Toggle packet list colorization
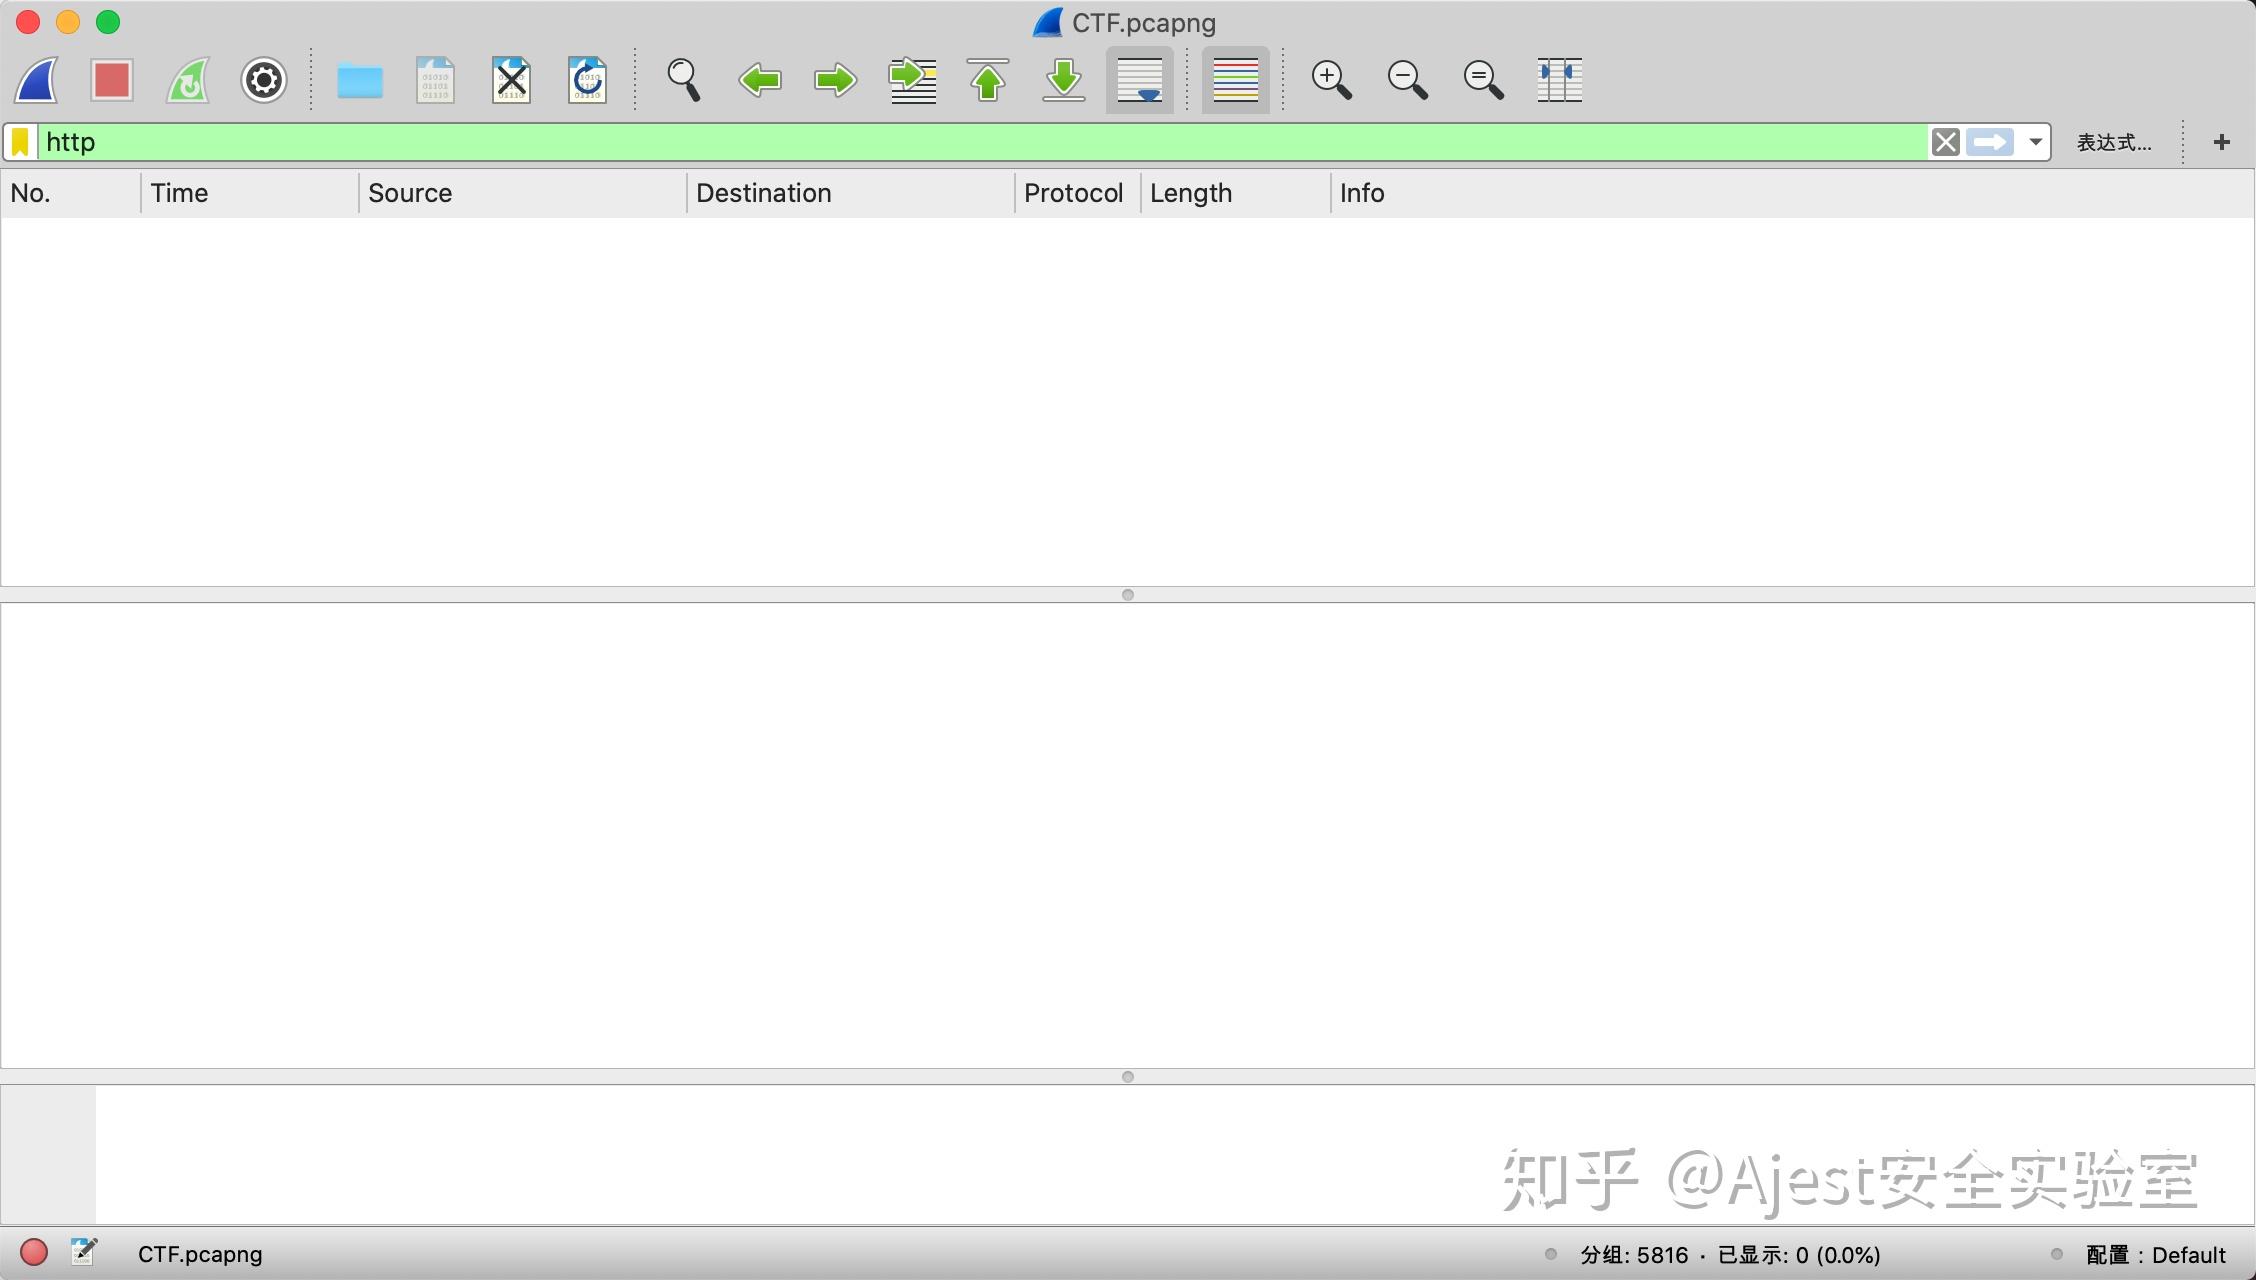The width and height of the screenshot is (2256, 1280). pos(1236,80)
